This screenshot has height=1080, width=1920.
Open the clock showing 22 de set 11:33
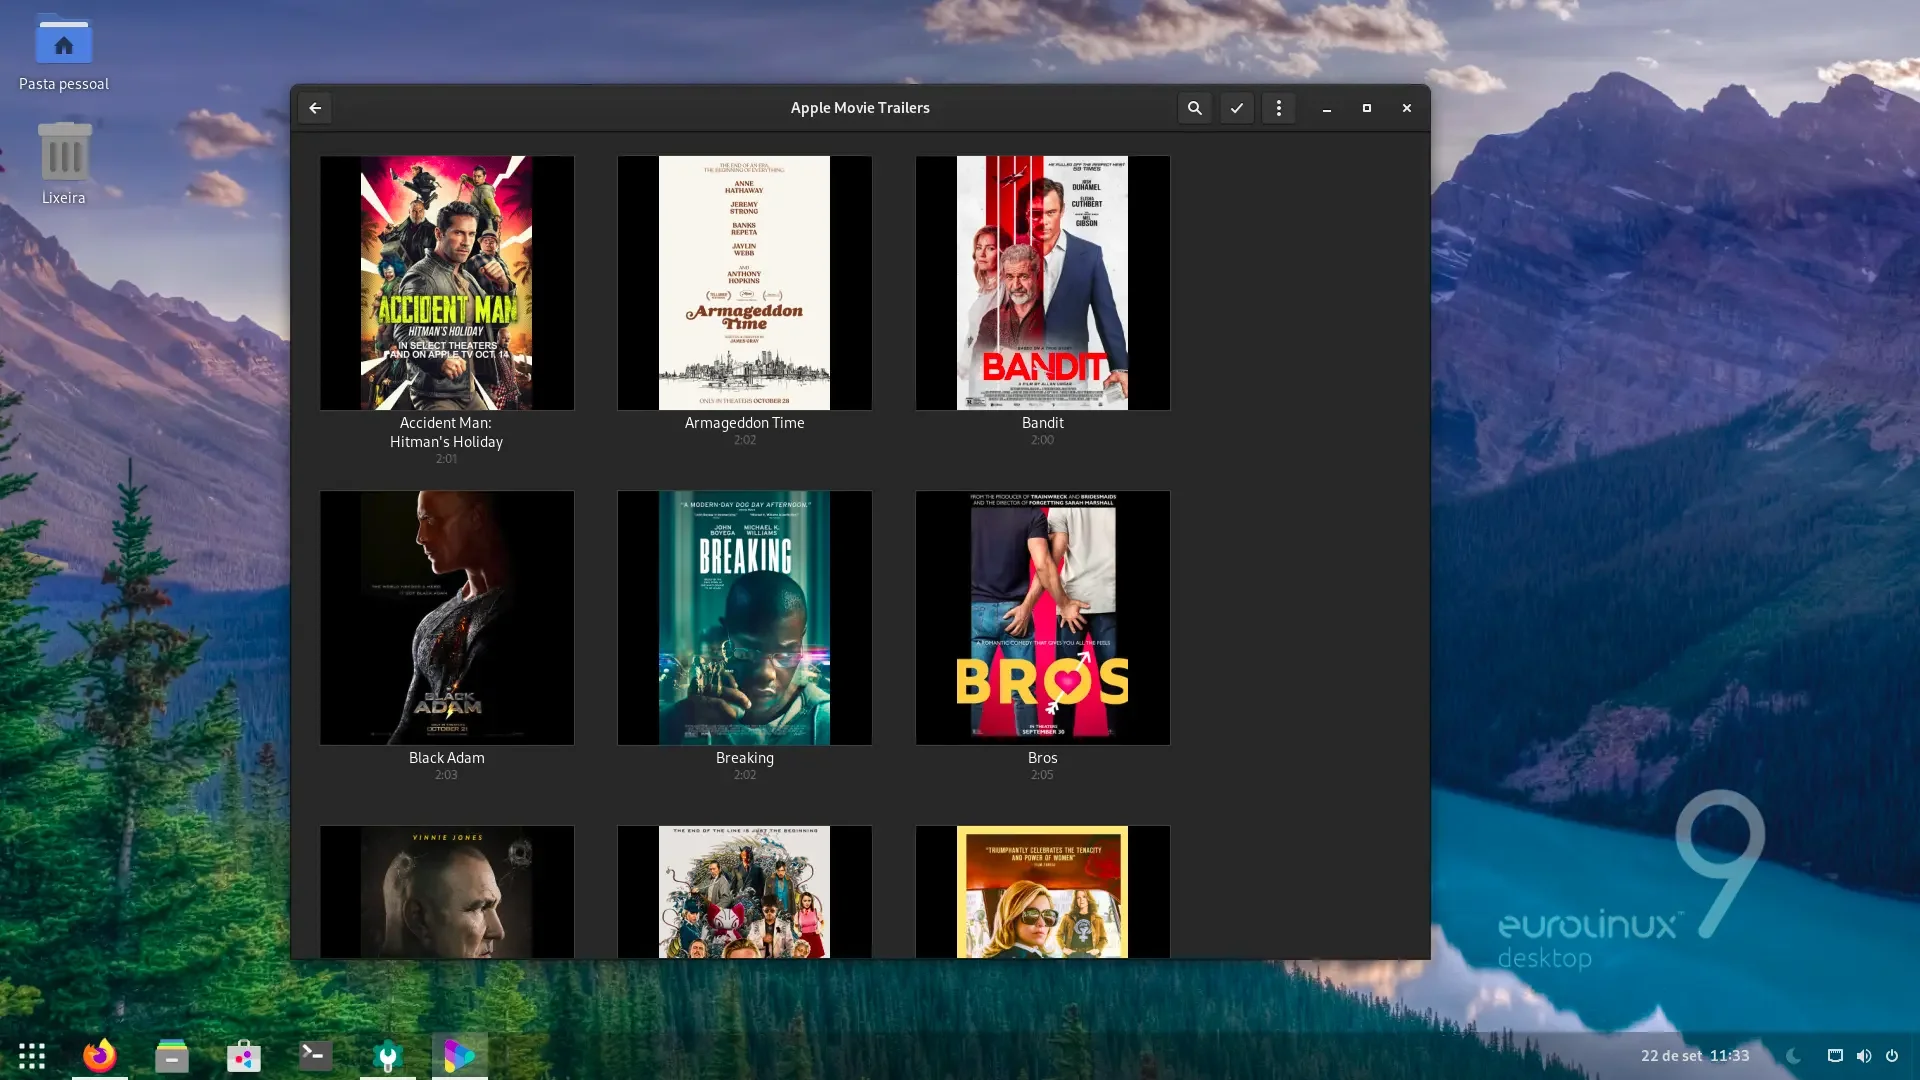pos(1695,1056)
